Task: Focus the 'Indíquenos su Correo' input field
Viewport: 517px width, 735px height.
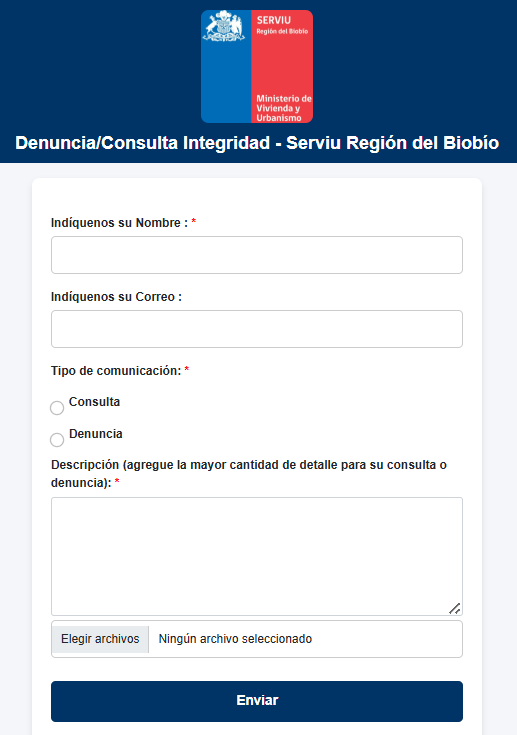Action: click(257, 329)
